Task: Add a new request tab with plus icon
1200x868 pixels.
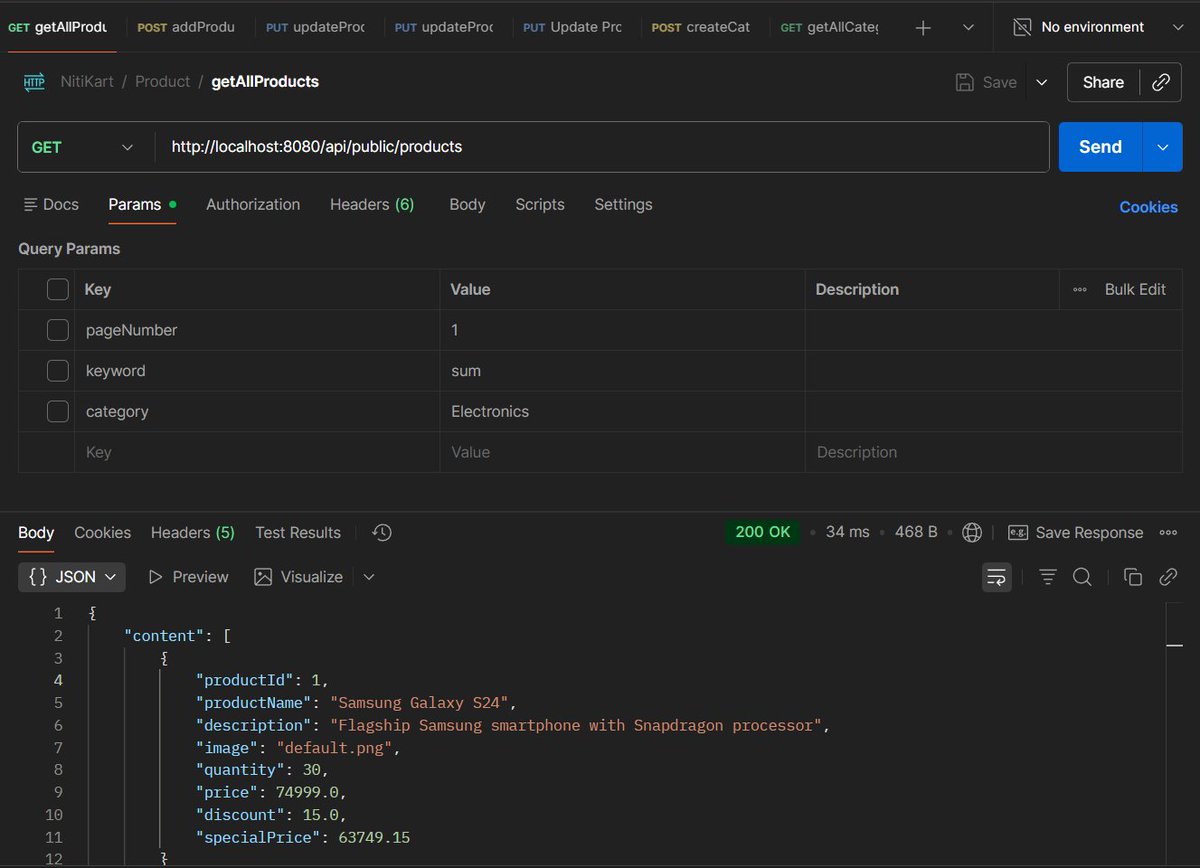Action: [923, 28]
